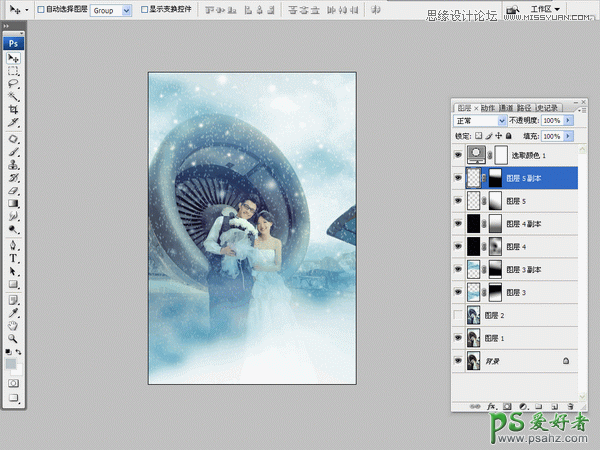
Task: Select the 图层 5 layer
Action: [x=521, y=200]
